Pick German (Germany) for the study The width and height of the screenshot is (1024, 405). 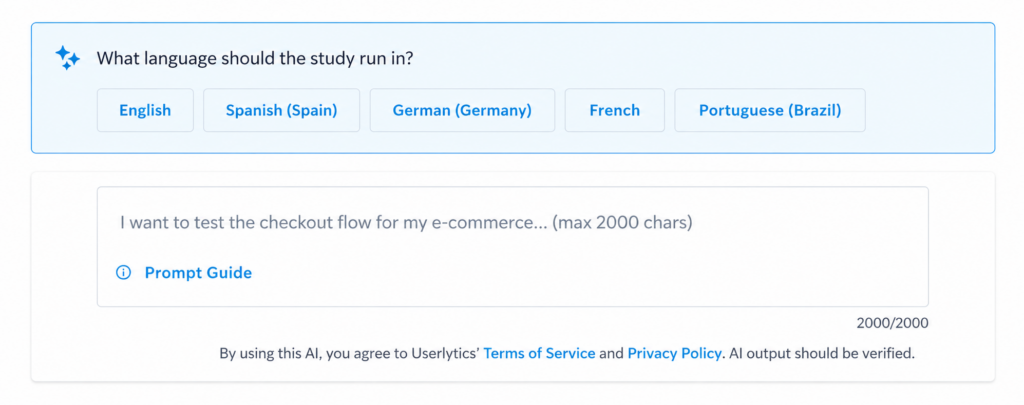point(462,110)
